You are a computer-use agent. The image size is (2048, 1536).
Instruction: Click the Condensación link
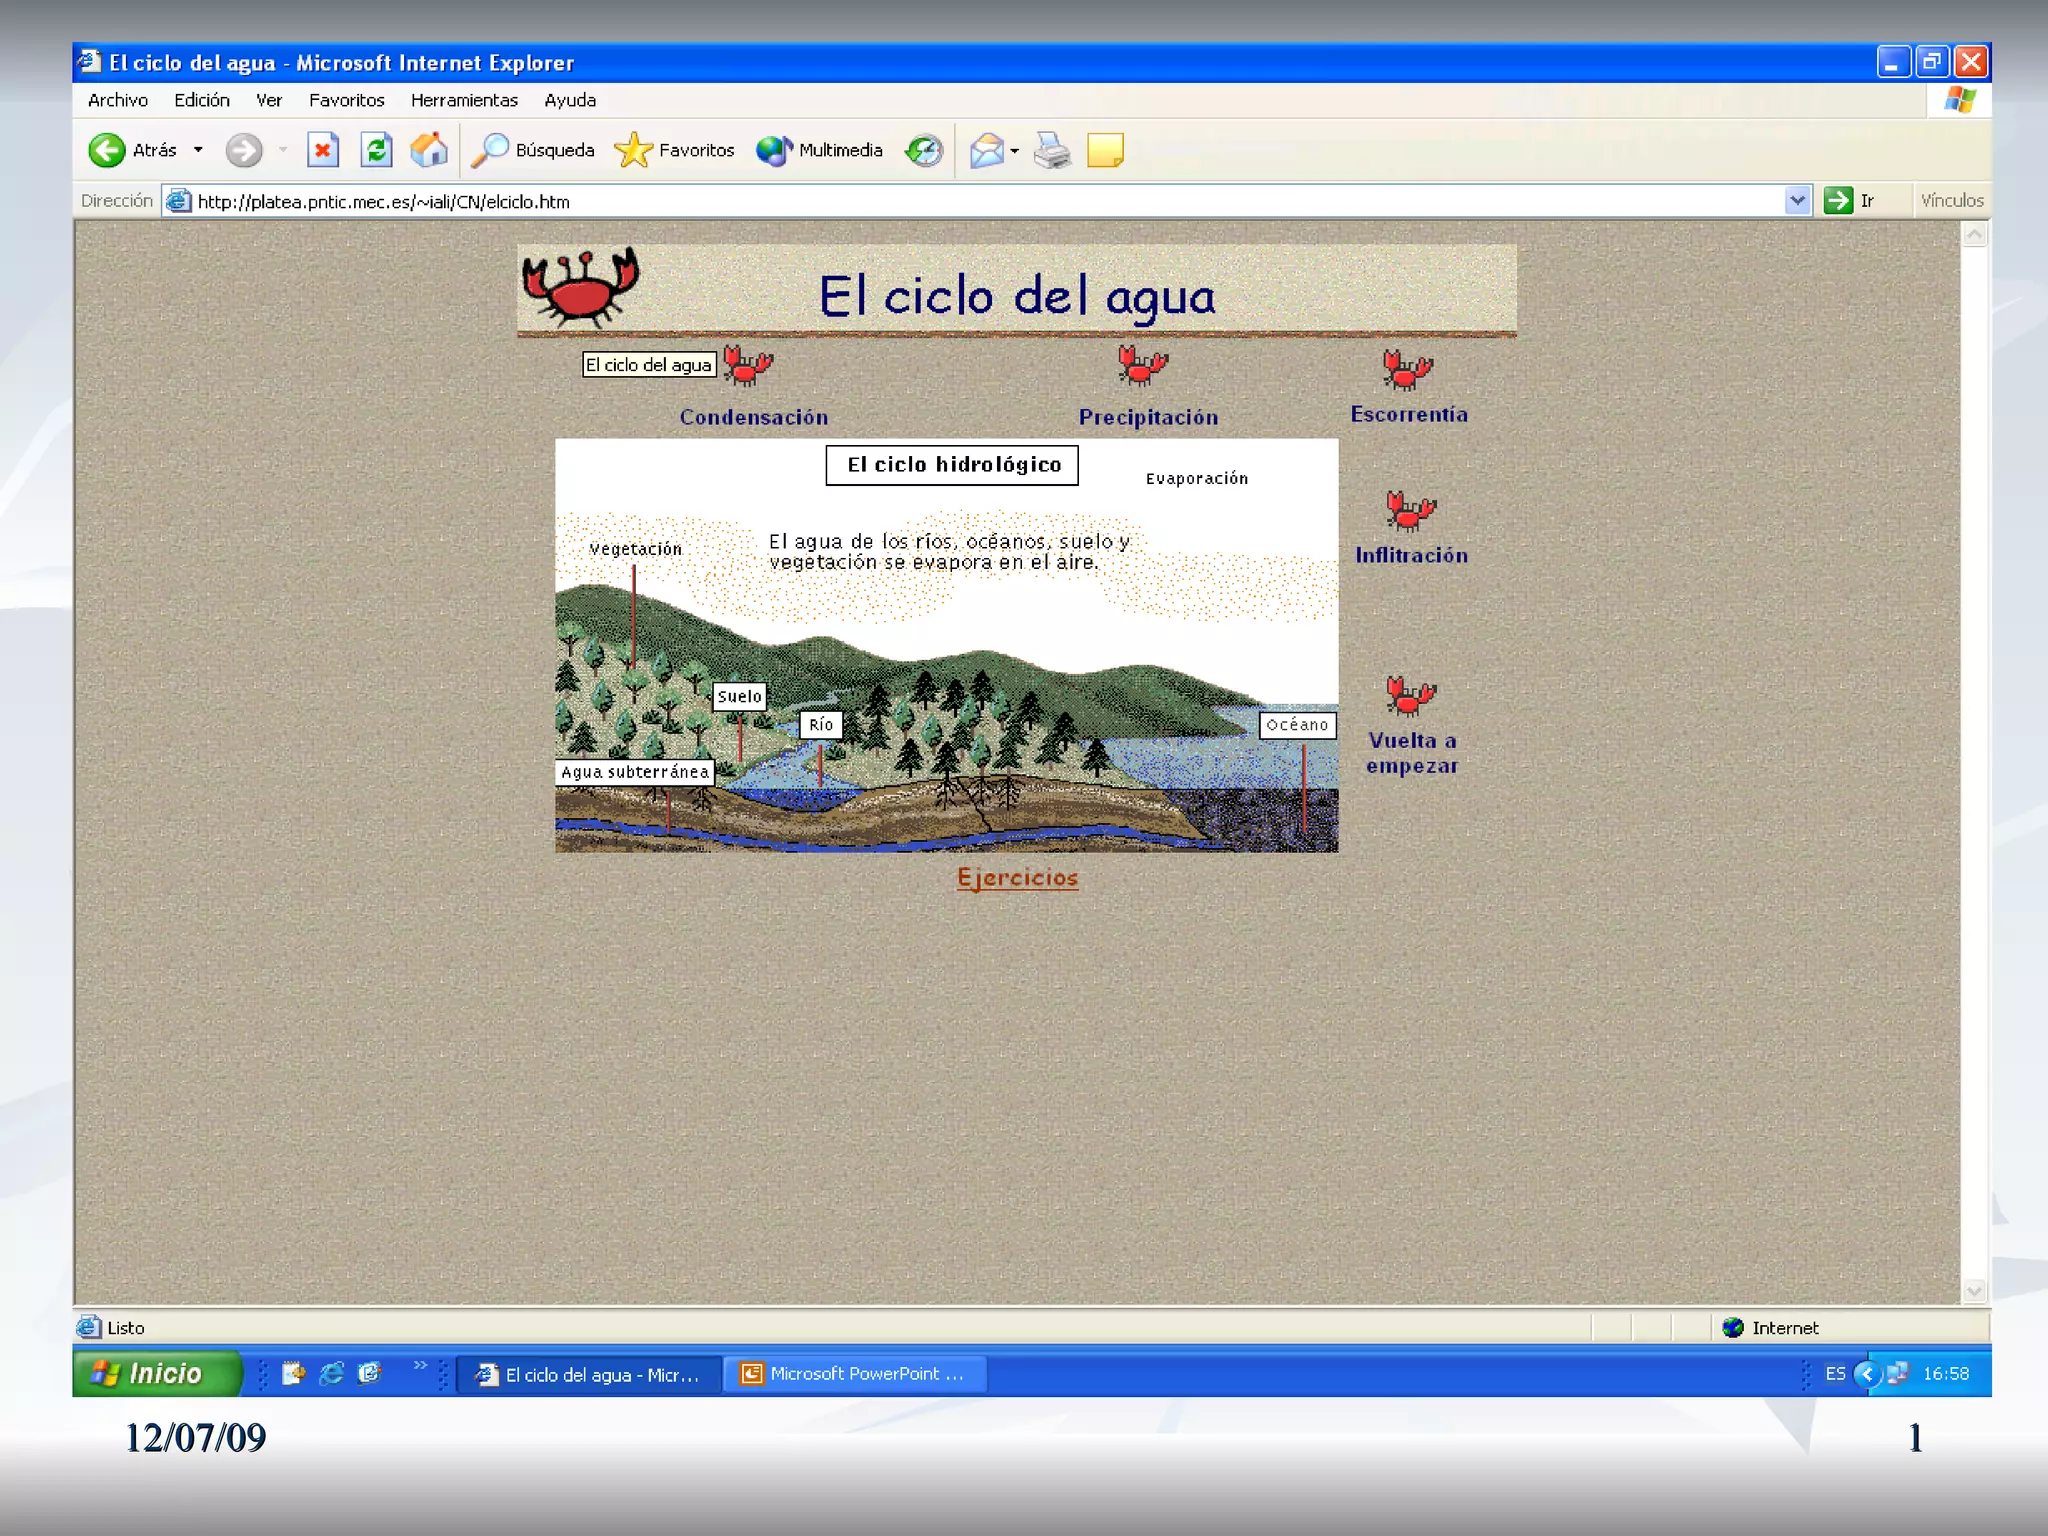click(753, 418)
